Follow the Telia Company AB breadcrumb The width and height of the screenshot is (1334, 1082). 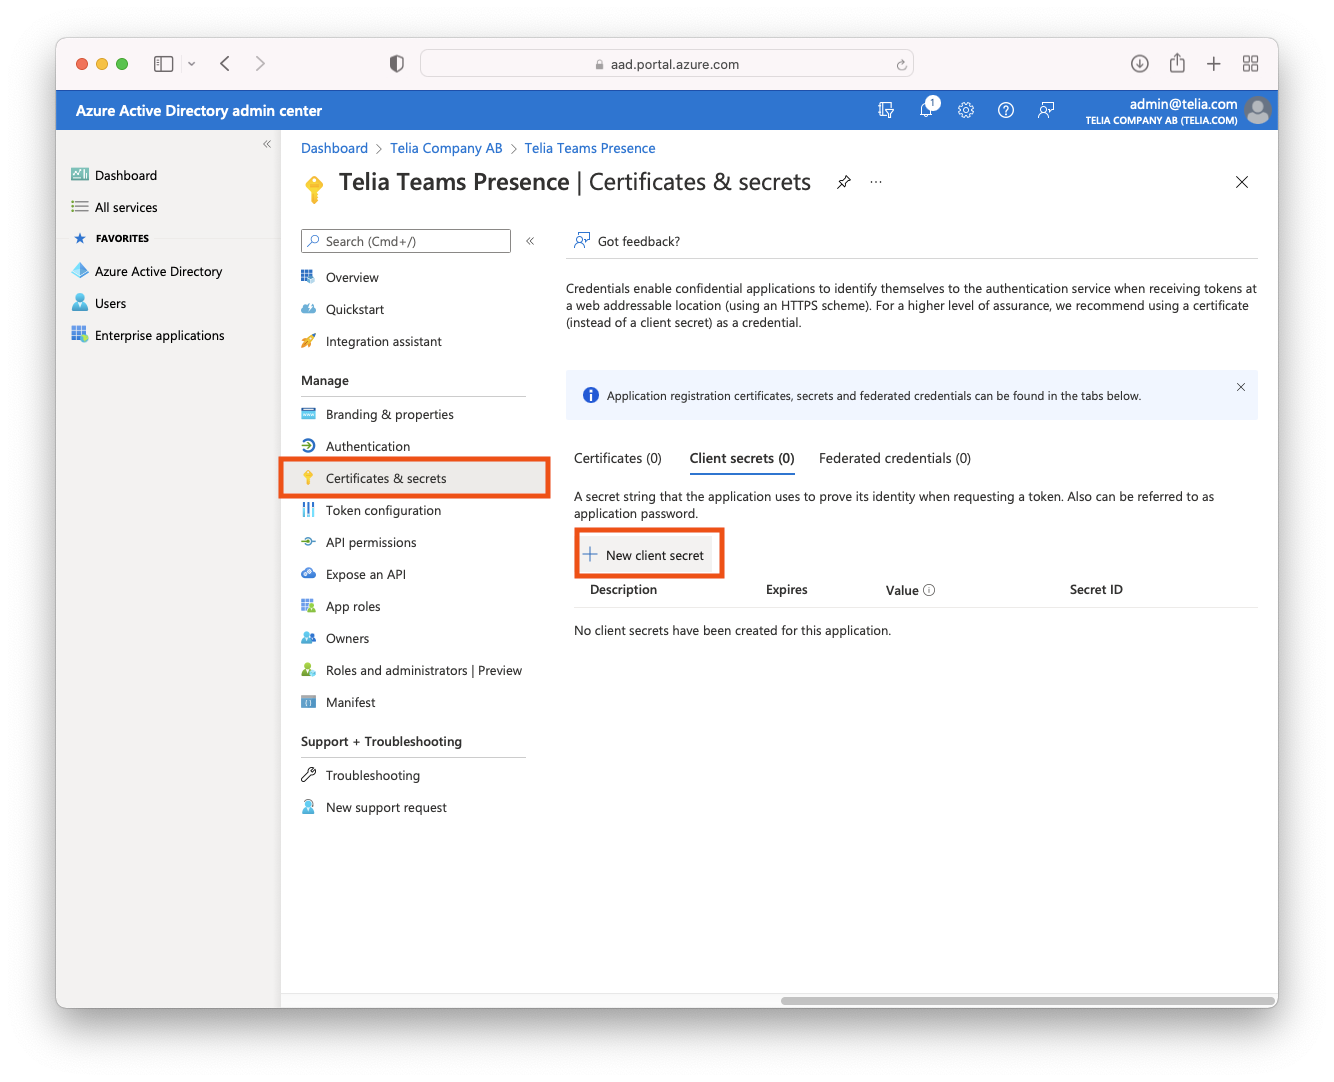446,148
